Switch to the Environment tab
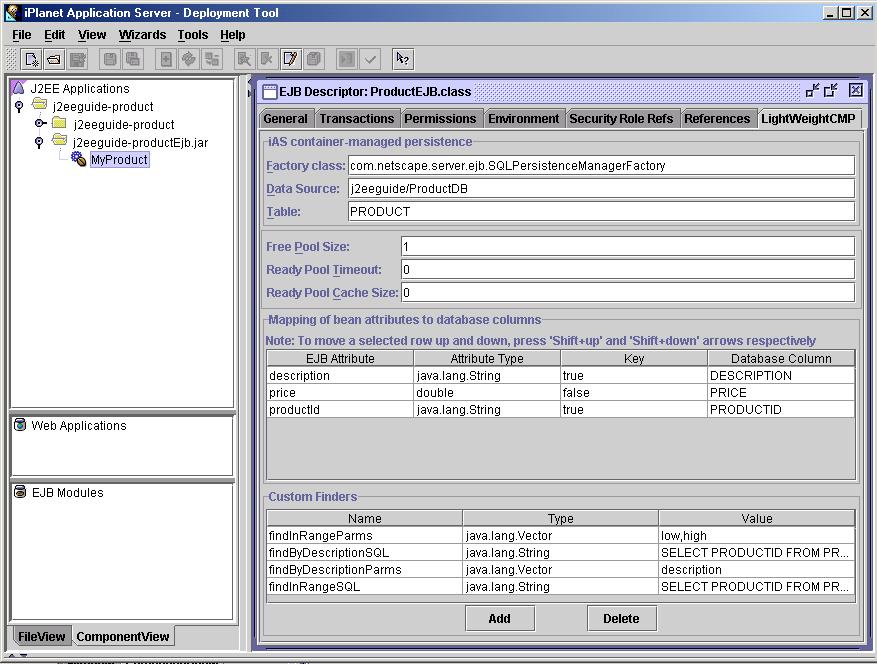 pos(524,119)
